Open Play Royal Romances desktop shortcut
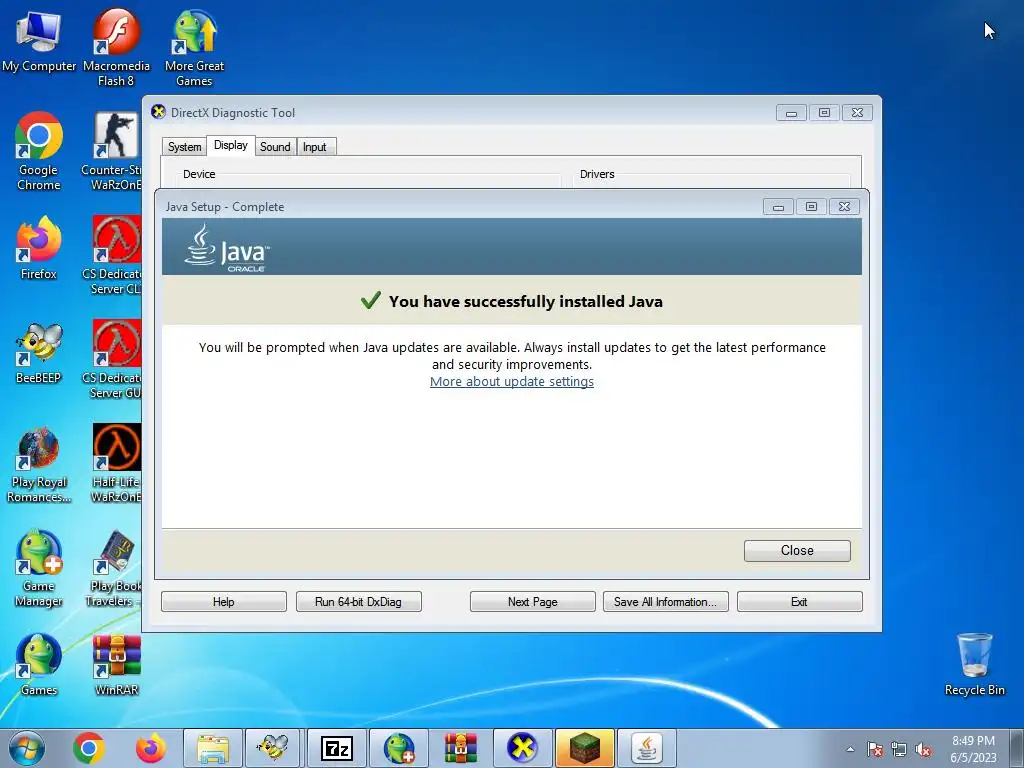1024x768 pixels. (39, 464)
